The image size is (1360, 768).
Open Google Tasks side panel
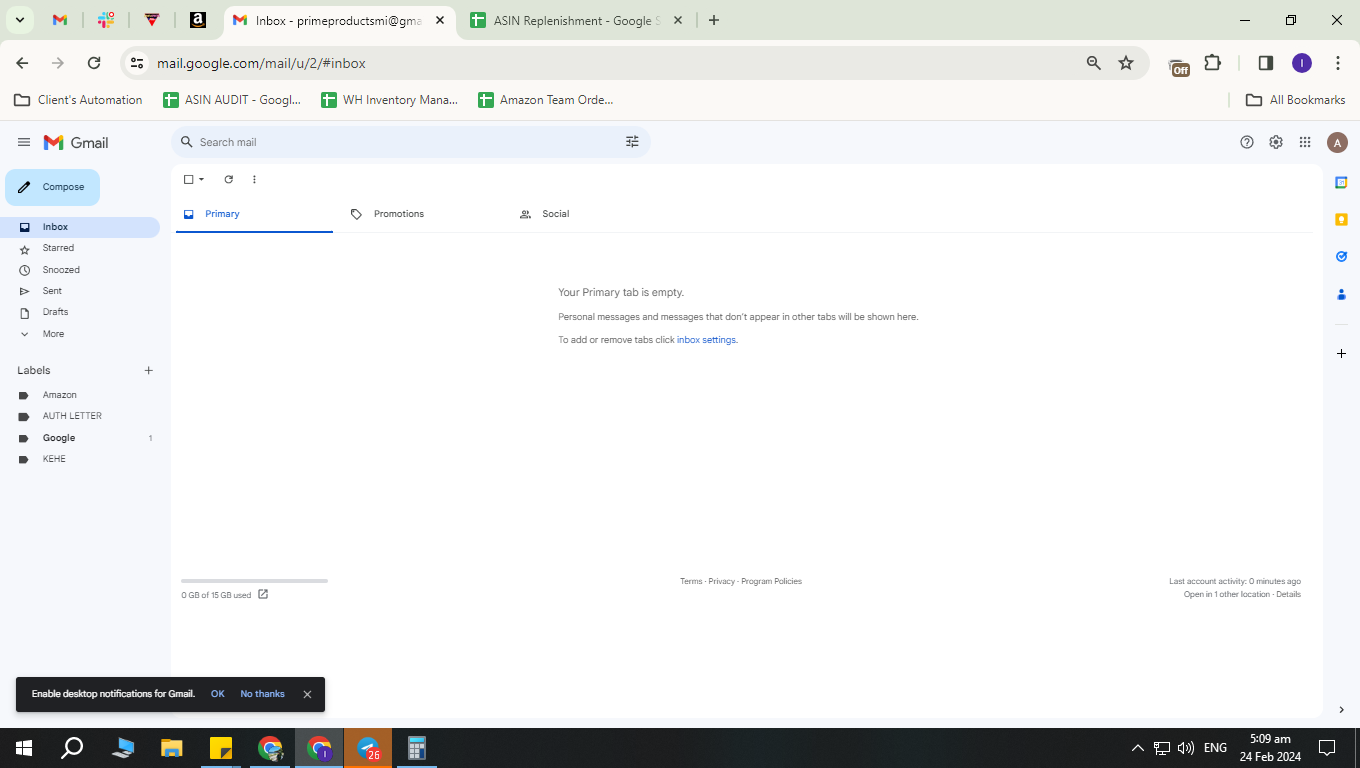pyautogui.click(x=1341, y=257)
